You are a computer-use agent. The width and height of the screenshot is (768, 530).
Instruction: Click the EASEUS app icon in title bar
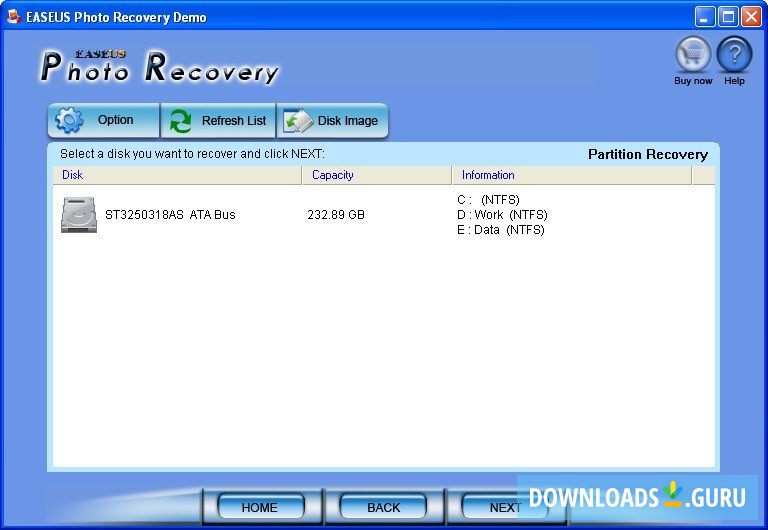pos(14,17)
